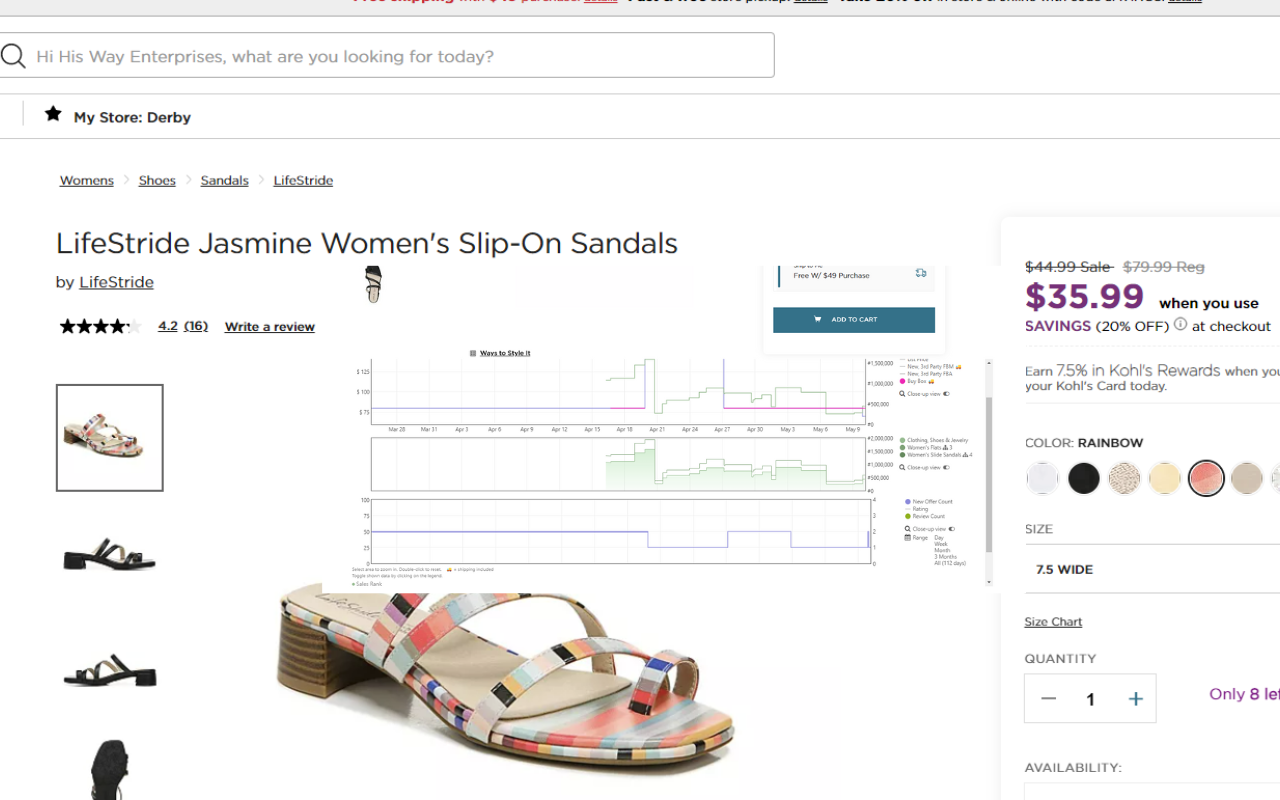Toggle Clothing, Shoes & Jewelry rank legend
This screenshot has height=800, width=1280.
[934, 440]
